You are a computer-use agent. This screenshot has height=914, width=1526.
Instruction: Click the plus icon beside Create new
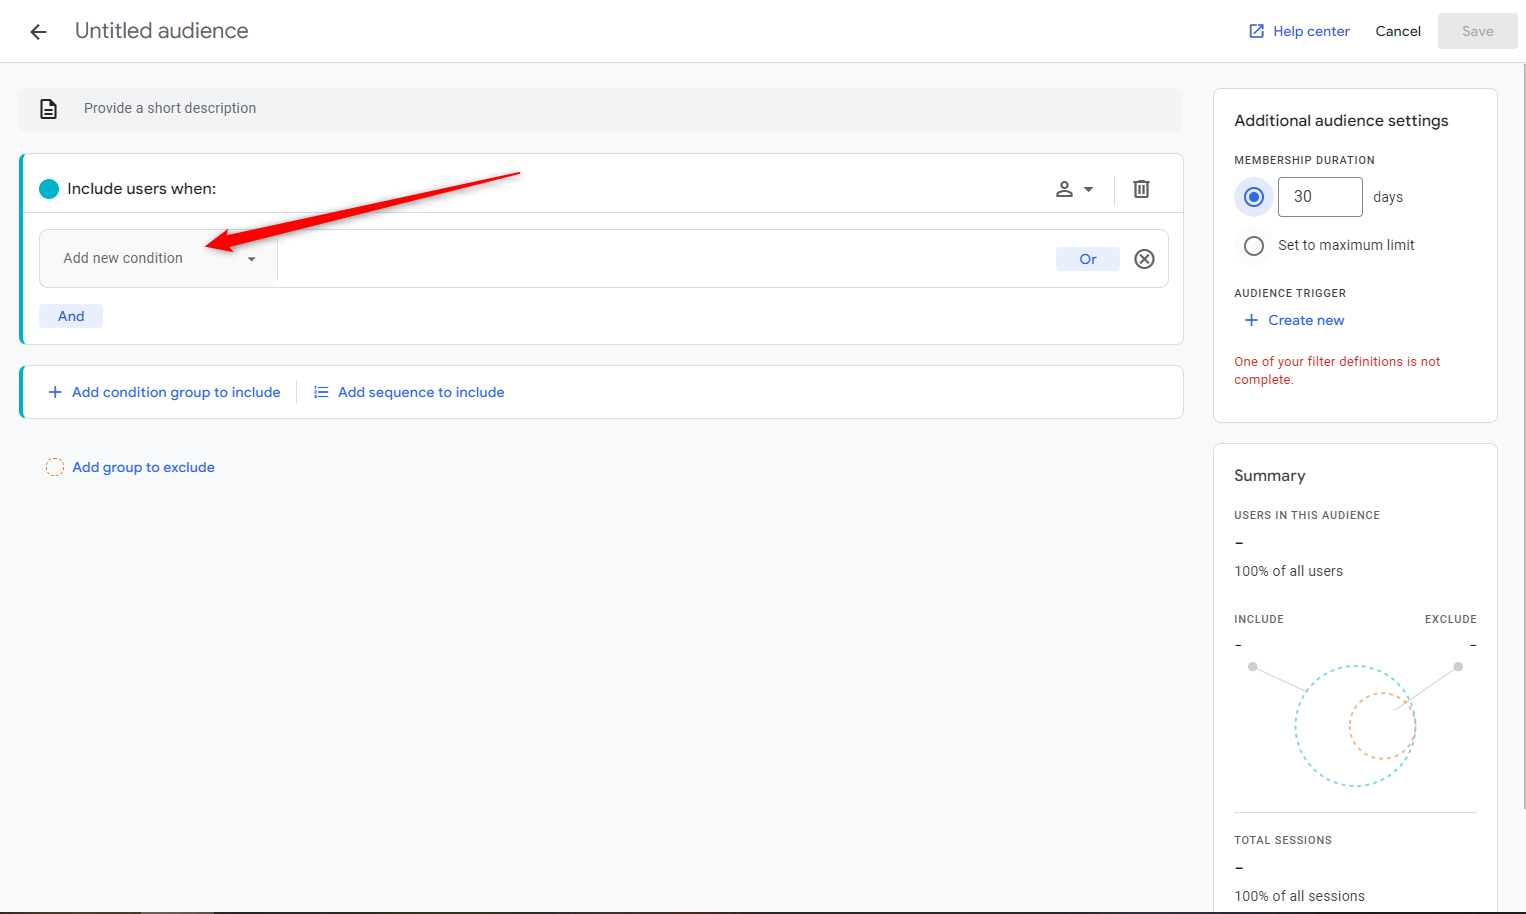click(x=1251, y=320)
